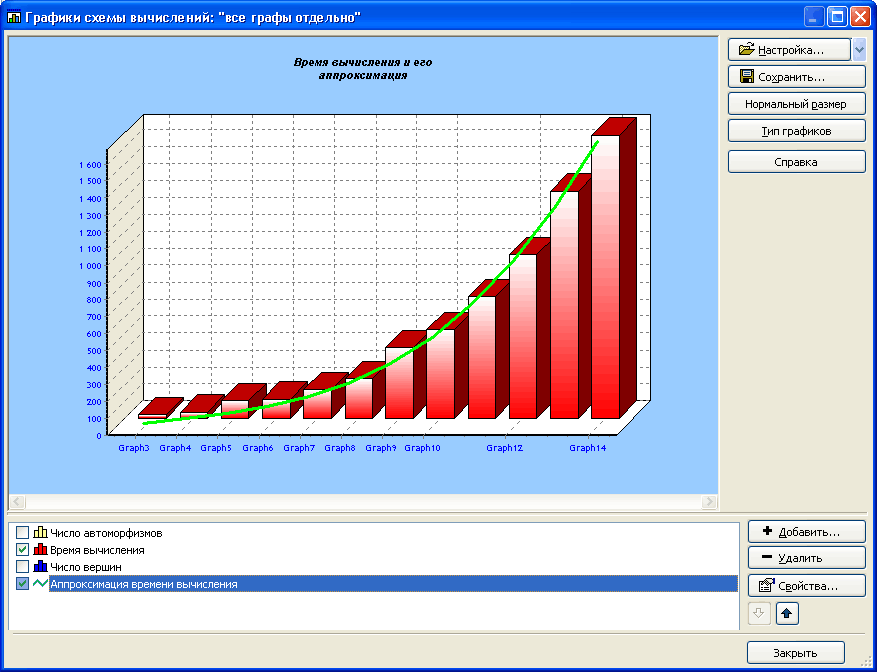Enable the Число вершин checkbox

point(22,567)
